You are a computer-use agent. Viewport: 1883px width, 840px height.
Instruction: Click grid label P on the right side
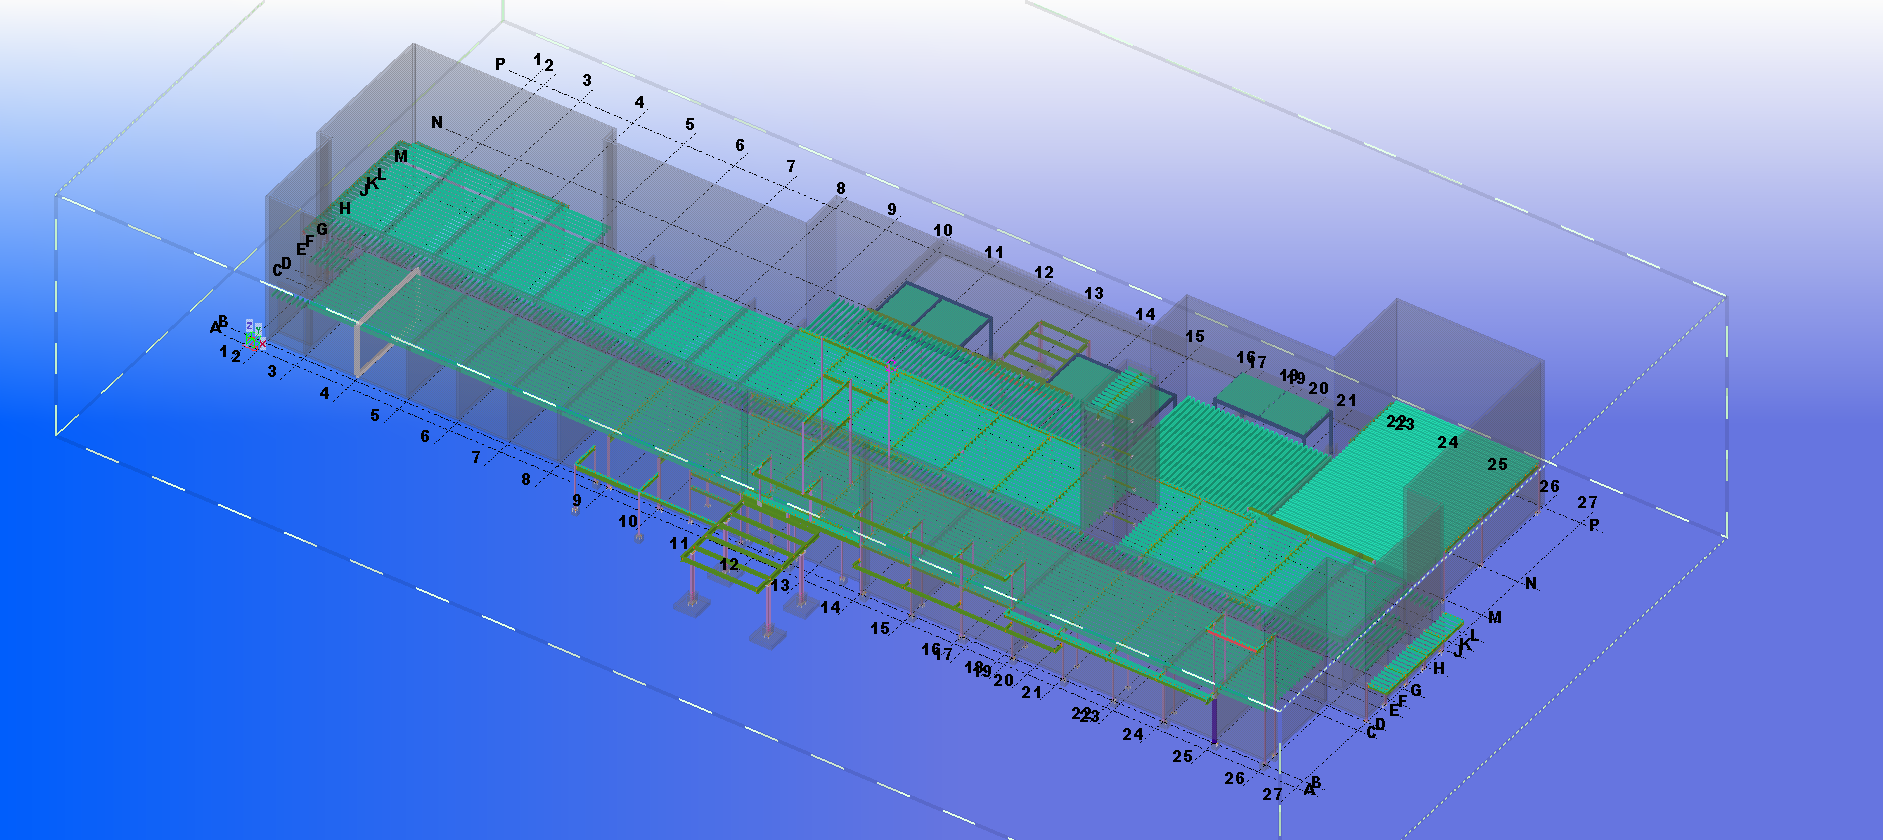pos(1593,524)
